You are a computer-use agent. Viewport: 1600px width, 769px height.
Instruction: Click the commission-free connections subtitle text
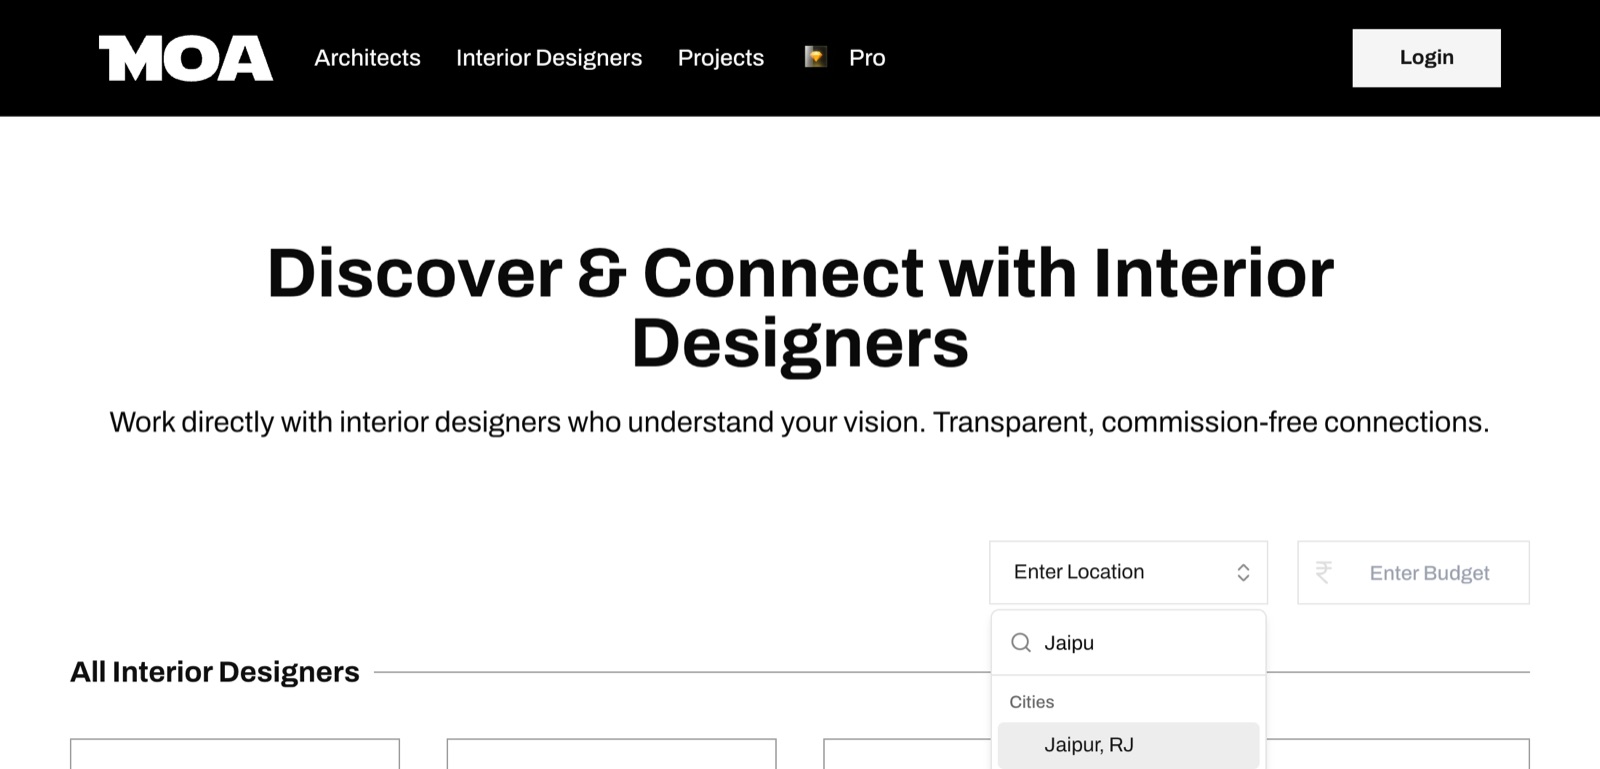[800, 422]
